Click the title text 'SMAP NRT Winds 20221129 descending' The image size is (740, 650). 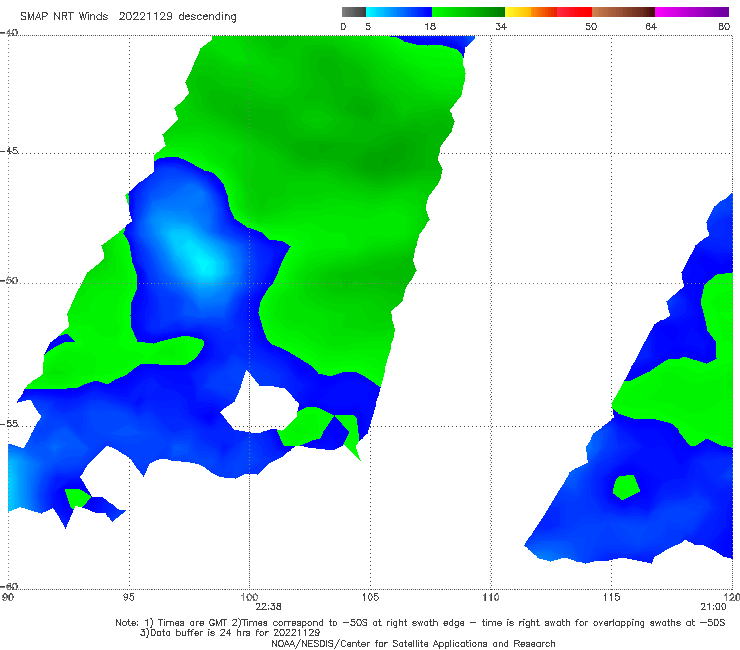[x=128, y=16]
